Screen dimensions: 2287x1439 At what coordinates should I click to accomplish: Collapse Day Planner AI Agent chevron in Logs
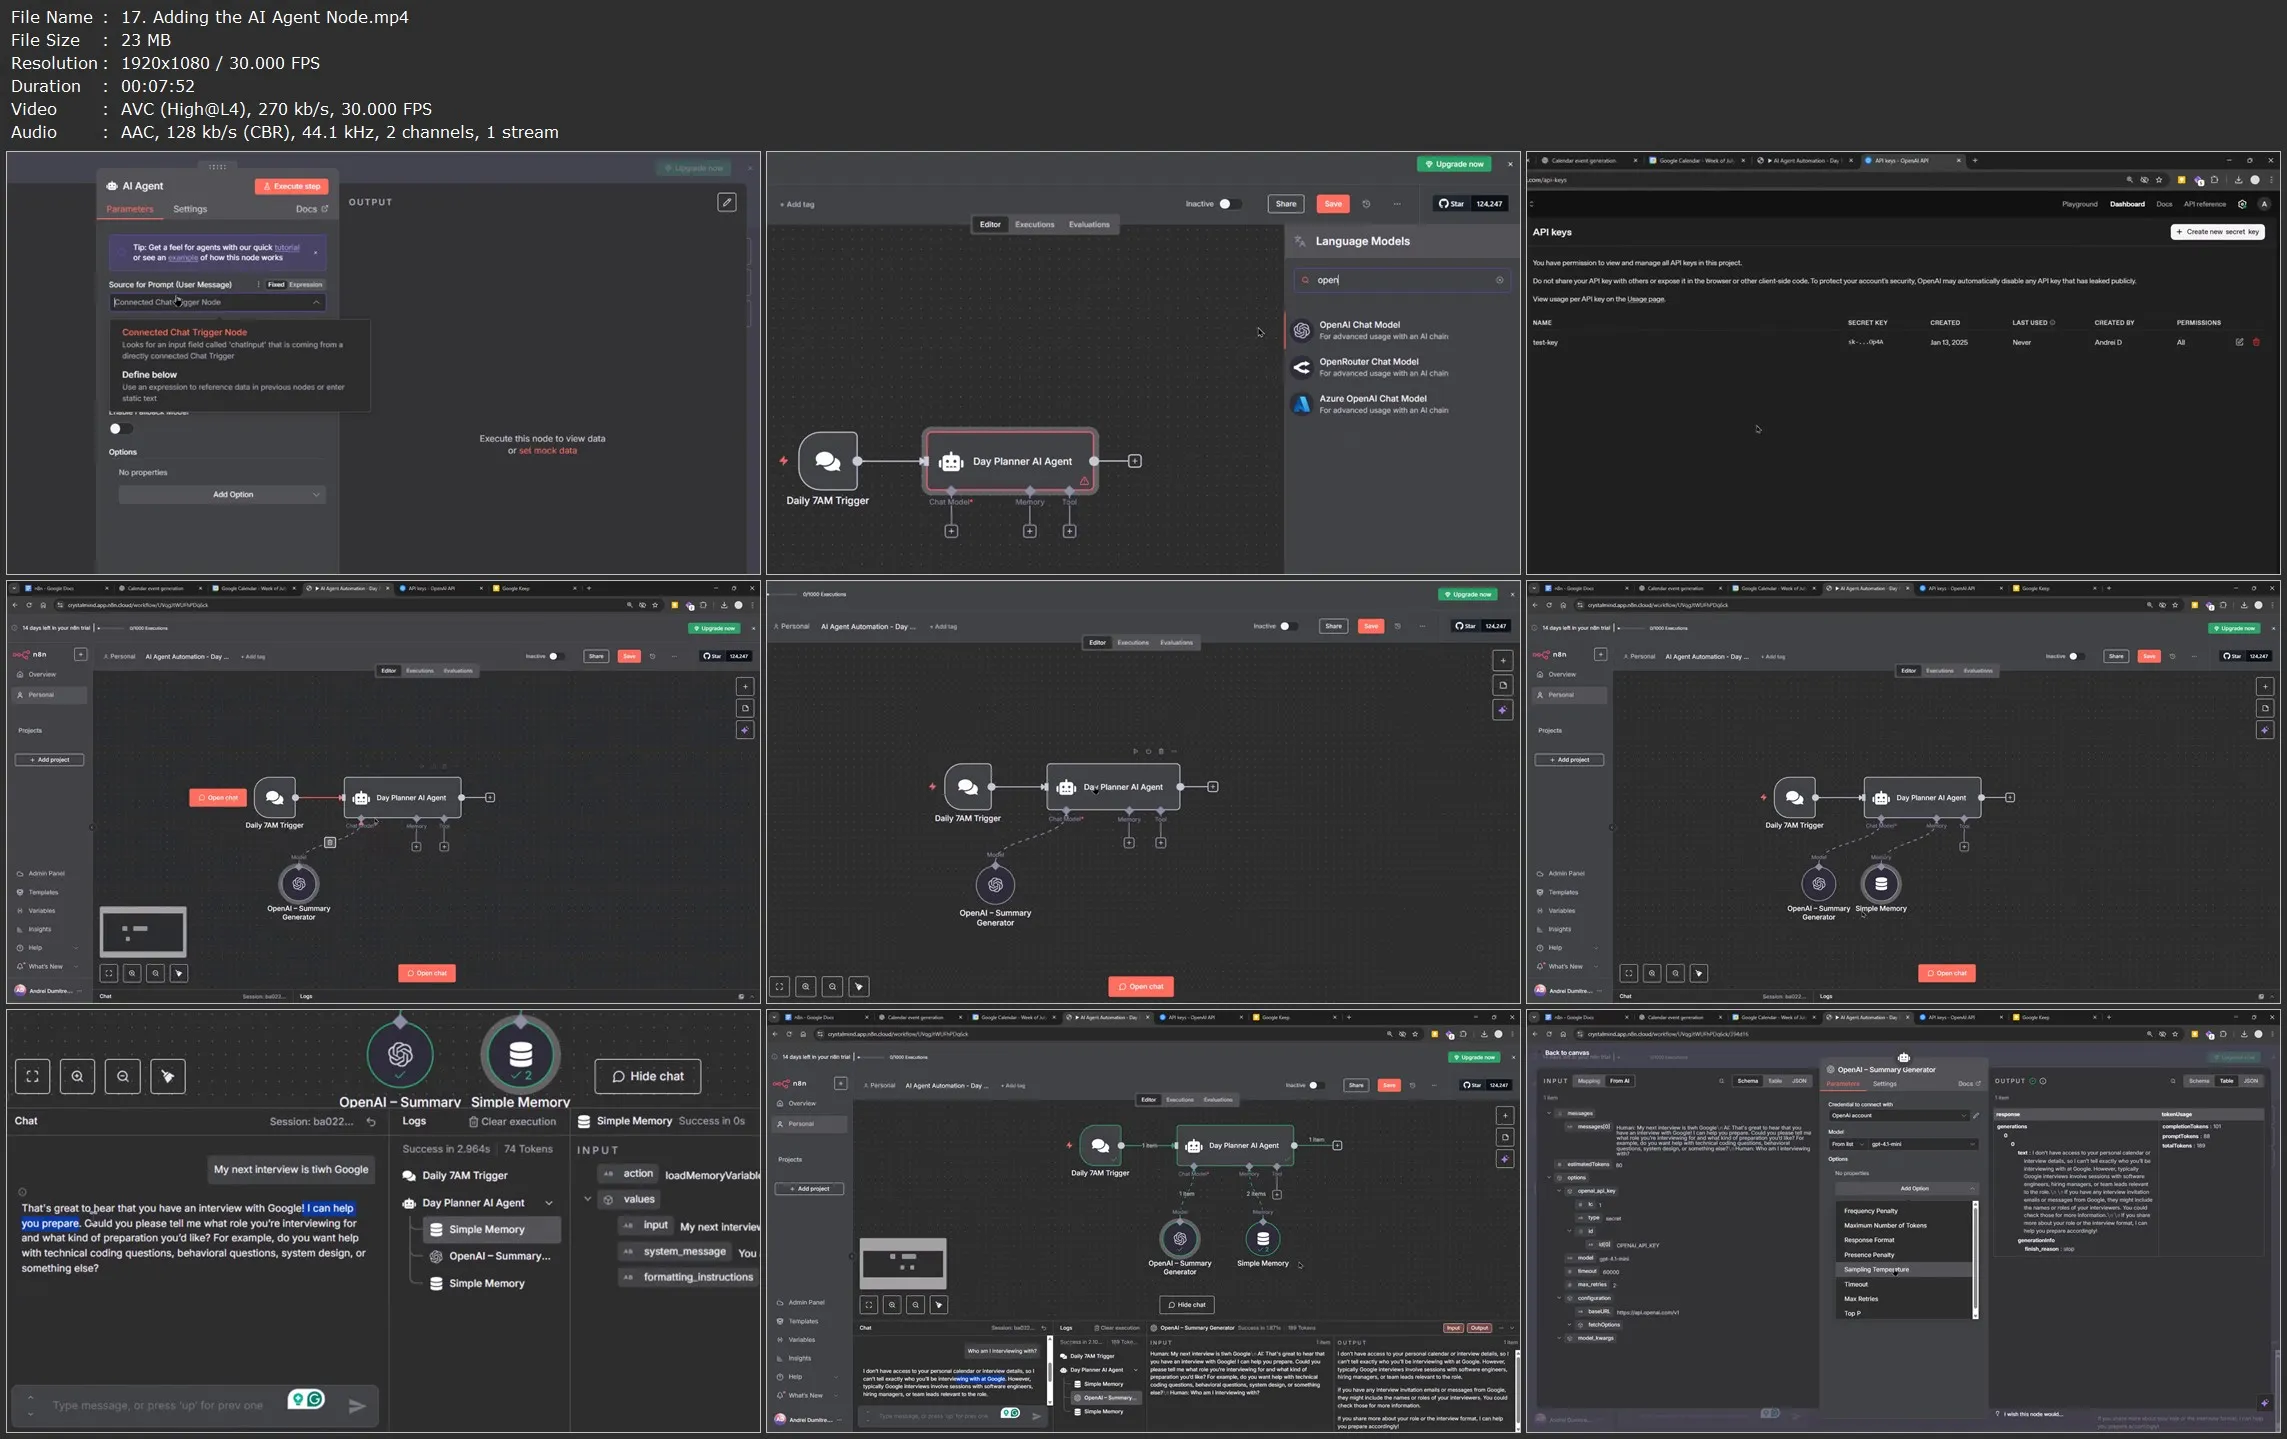click(548, 1203)
